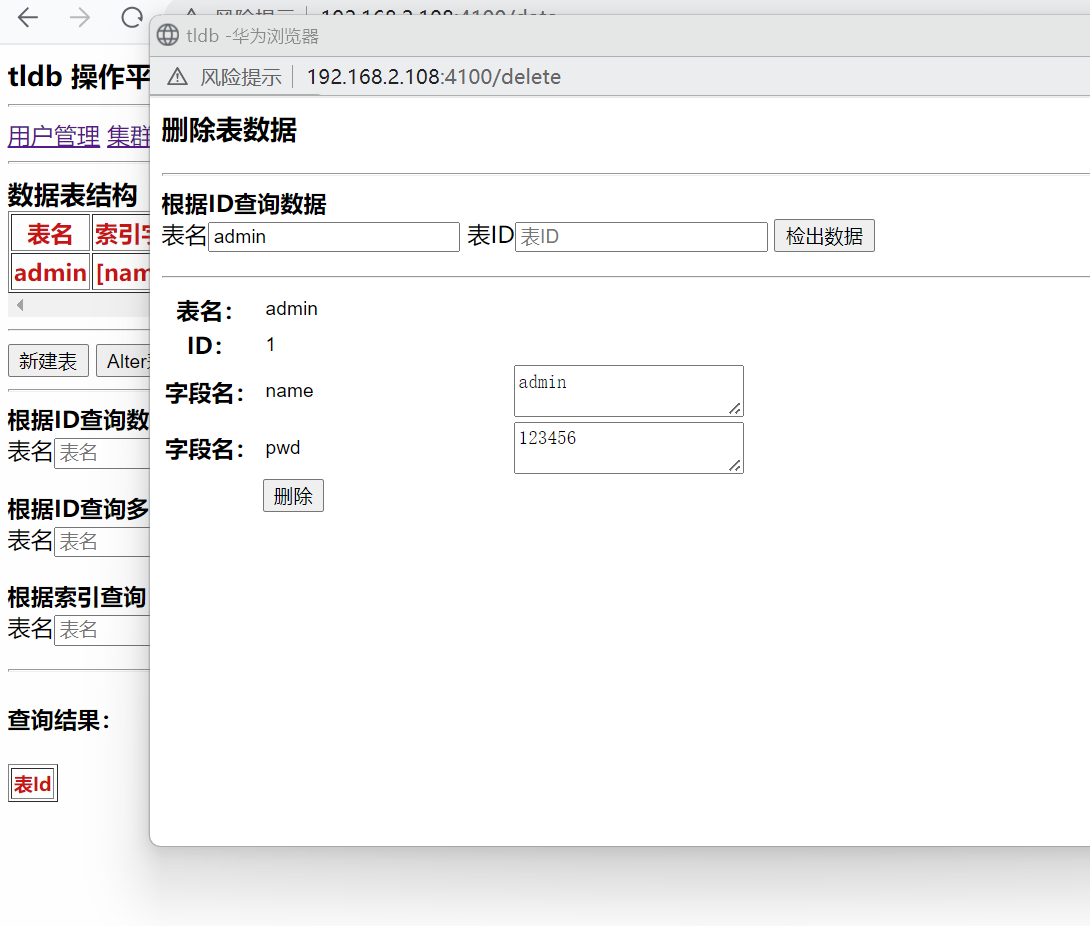Focus the 表名 field containing admin in popup

333,237
